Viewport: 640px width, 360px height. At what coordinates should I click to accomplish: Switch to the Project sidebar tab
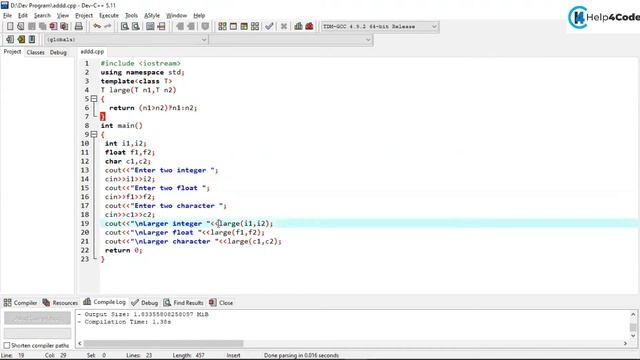click(12, 52)
